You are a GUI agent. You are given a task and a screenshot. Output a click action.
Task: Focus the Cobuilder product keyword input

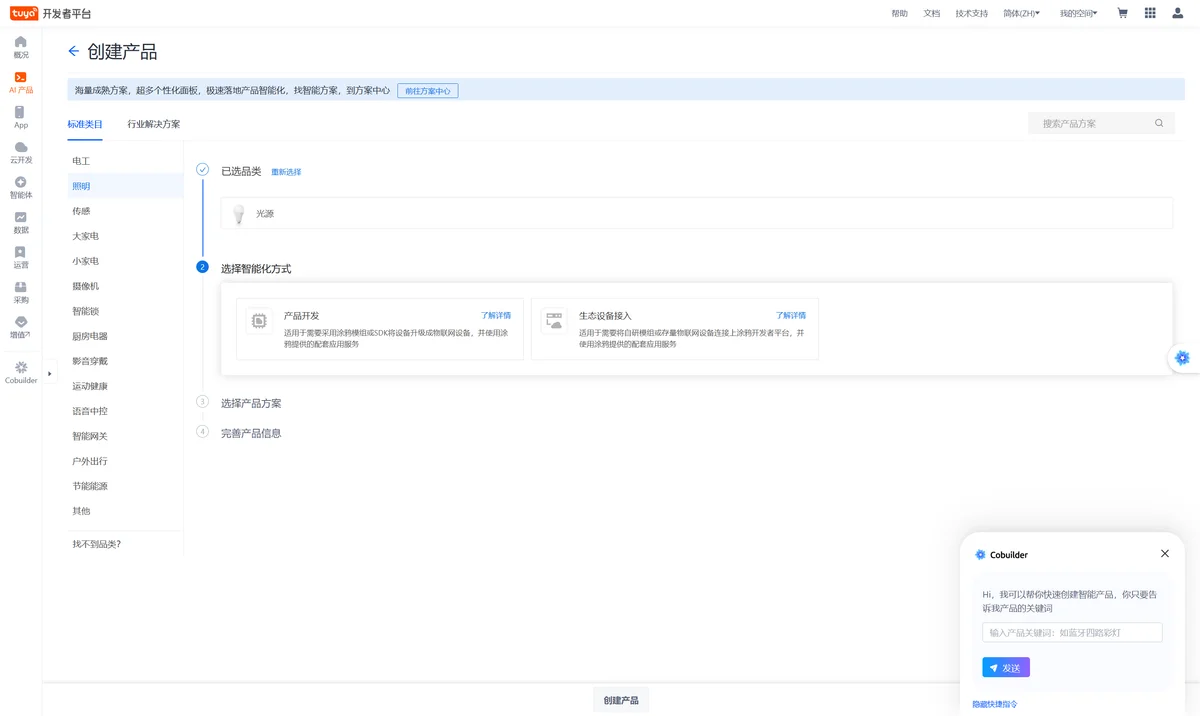pos(1072,632)
